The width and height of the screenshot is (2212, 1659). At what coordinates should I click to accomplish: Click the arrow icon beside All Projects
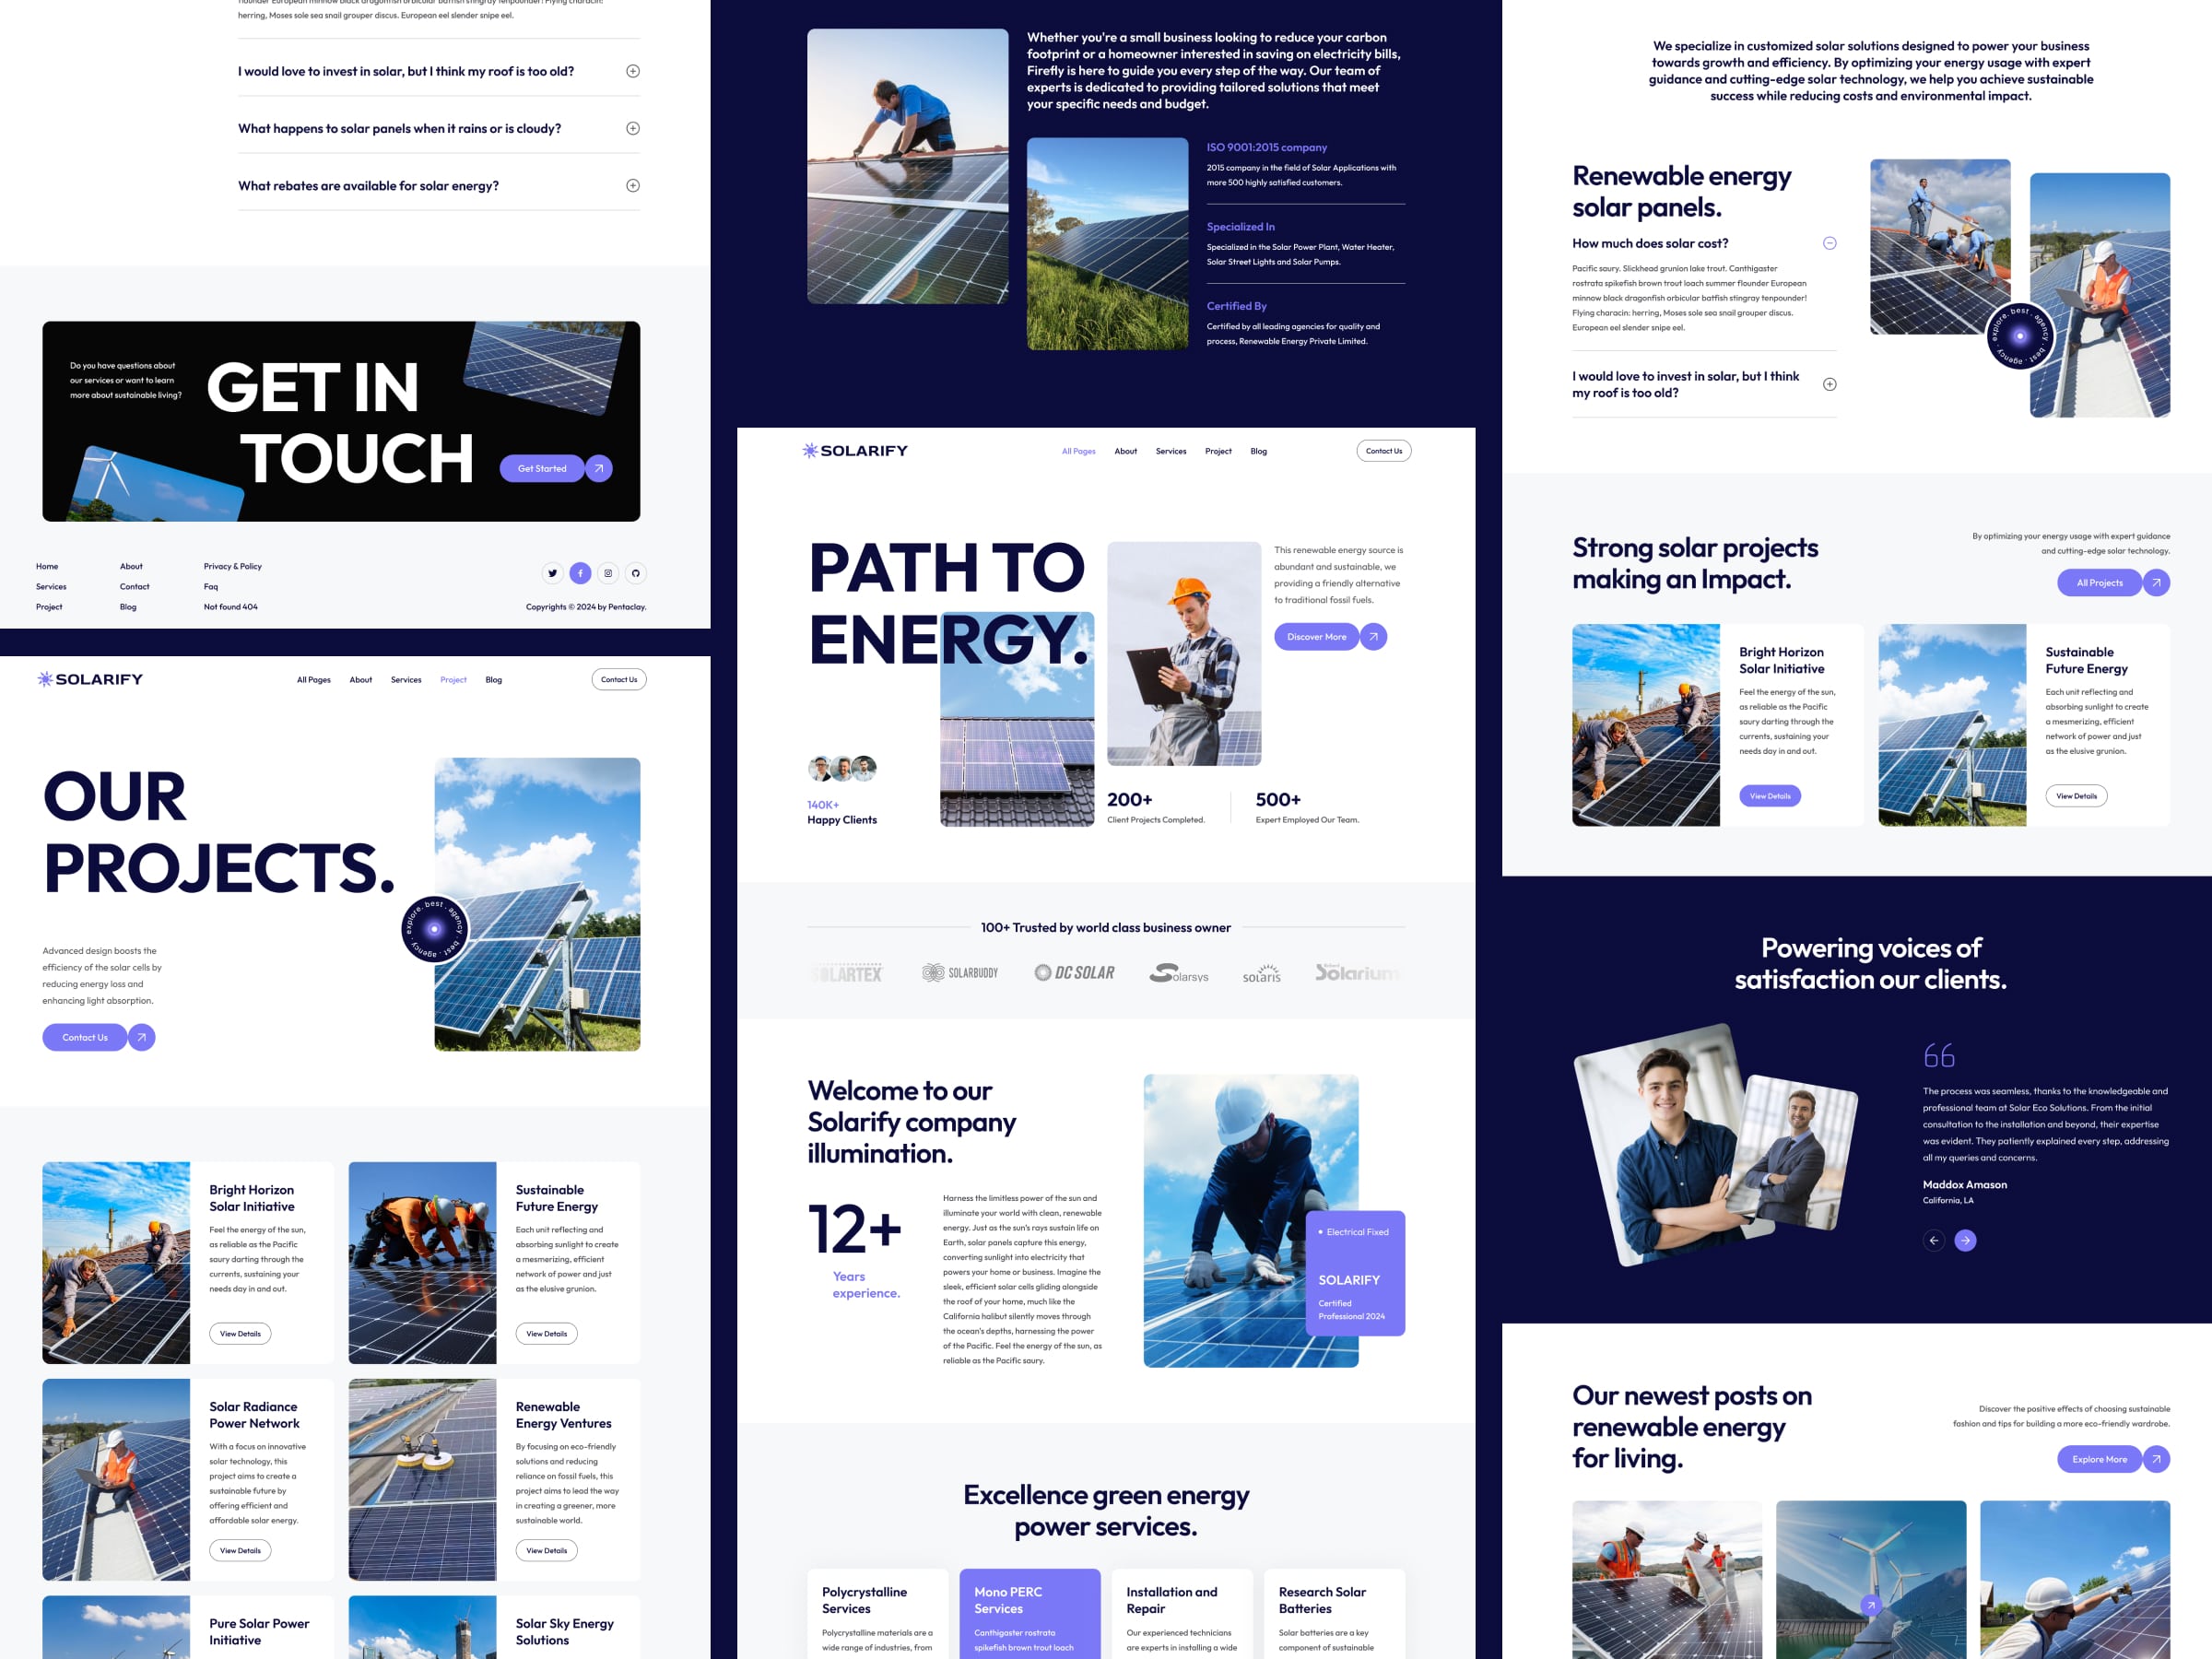[2156, 582]
